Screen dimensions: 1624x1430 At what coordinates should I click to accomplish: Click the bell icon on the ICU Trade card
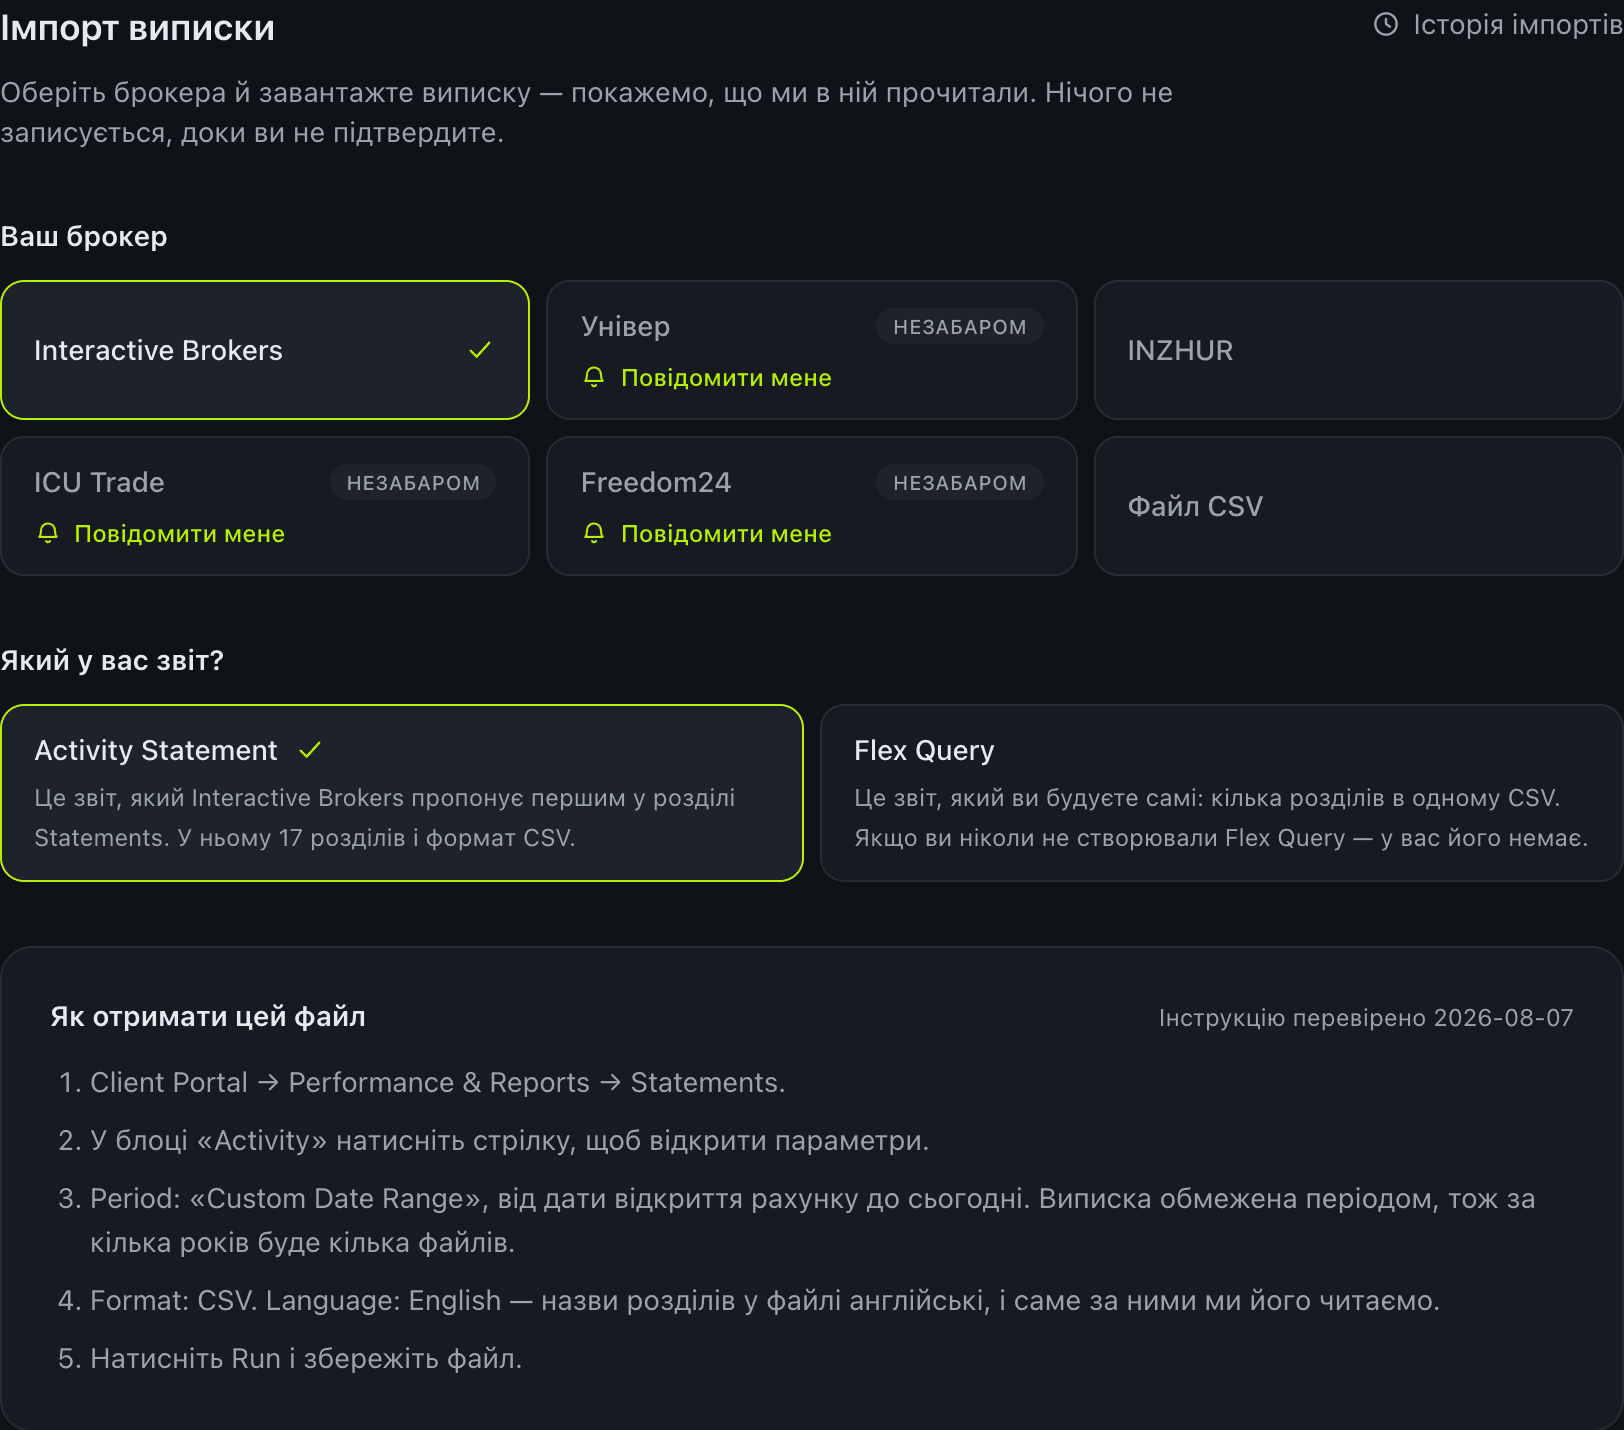pyautogui.click(x=48, y=533)
